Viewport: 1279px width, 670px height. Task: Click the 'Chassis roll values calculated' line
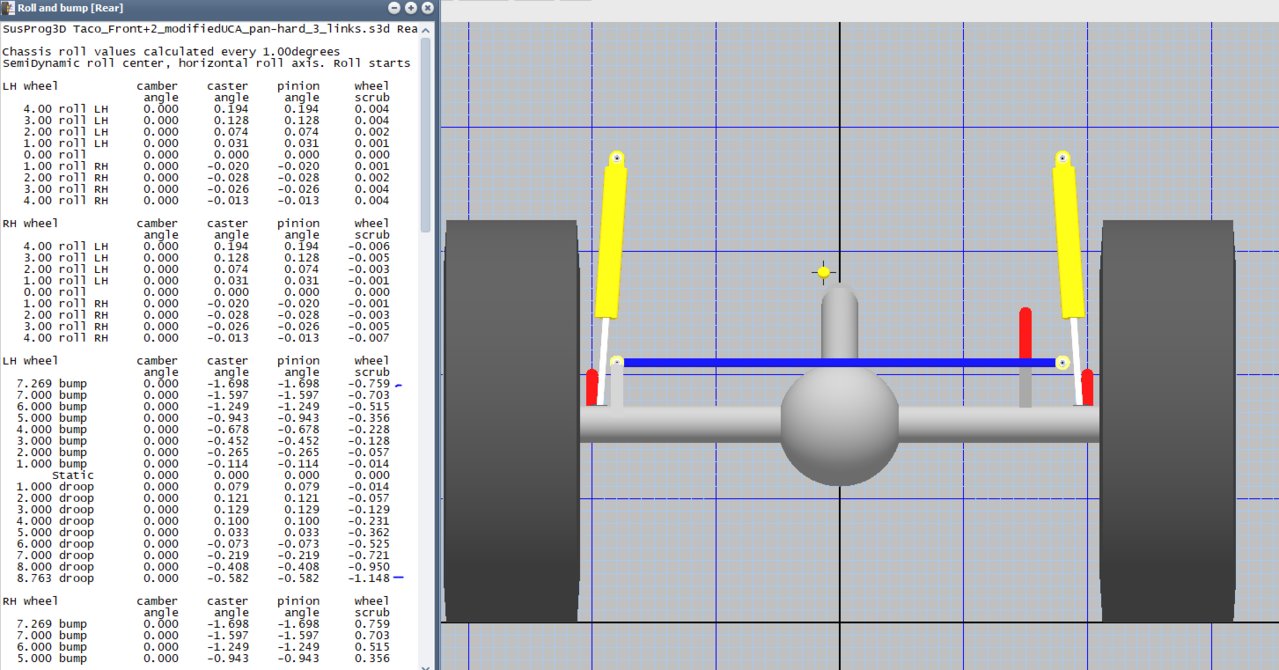point(171,51)
